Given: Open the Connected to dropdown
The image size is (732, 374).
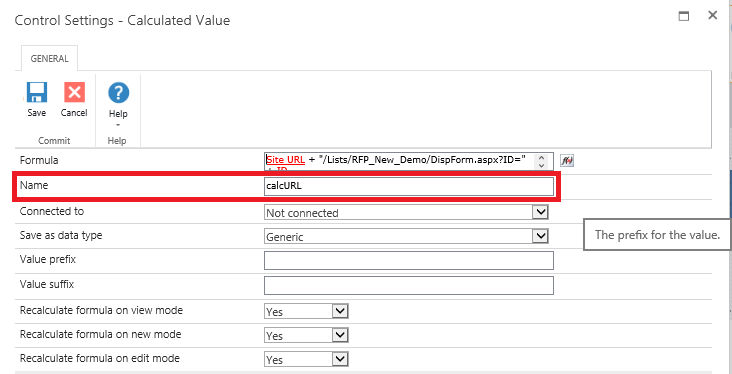Looking at the screenshot, I should click(x=406, y=212).
